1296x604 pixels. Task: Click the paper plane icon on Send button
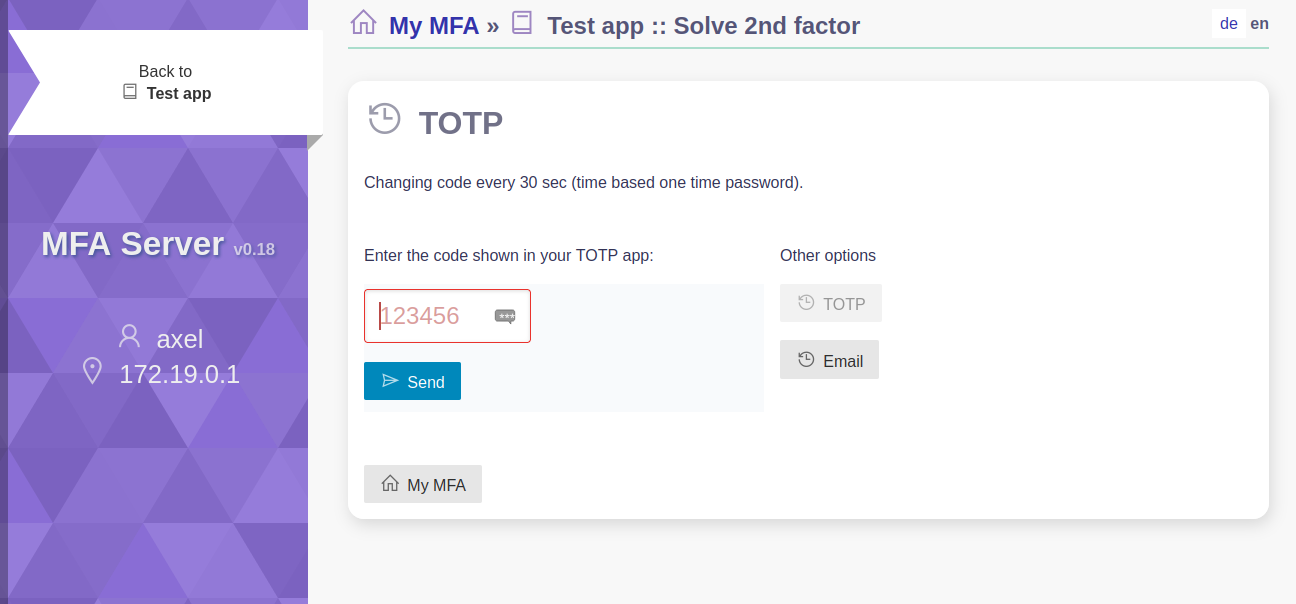pos(390,381)
